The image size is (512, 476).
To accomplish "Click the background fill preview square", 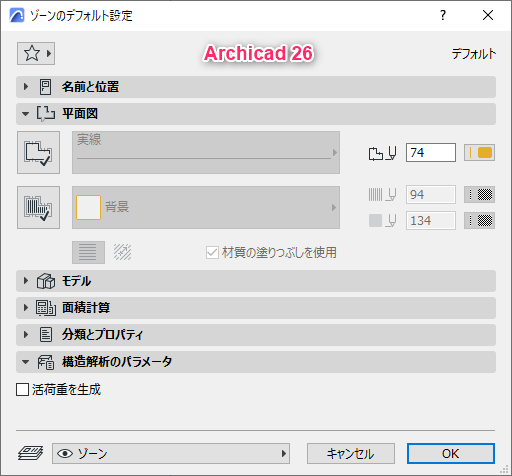I will 88,207.
